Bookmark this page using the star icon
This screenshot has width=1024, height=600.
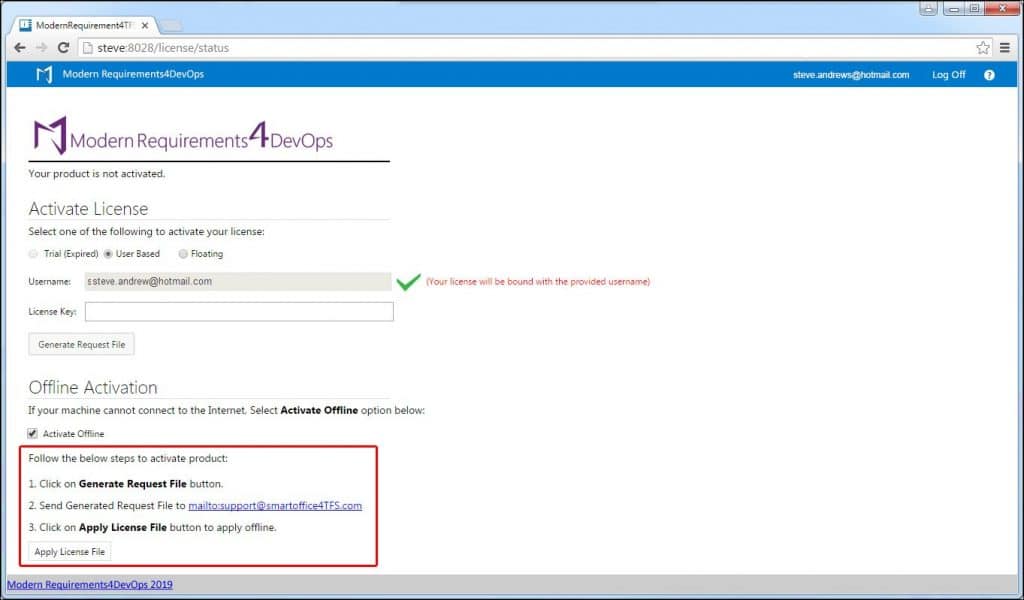pyautogui.click(x=984, y=46)
